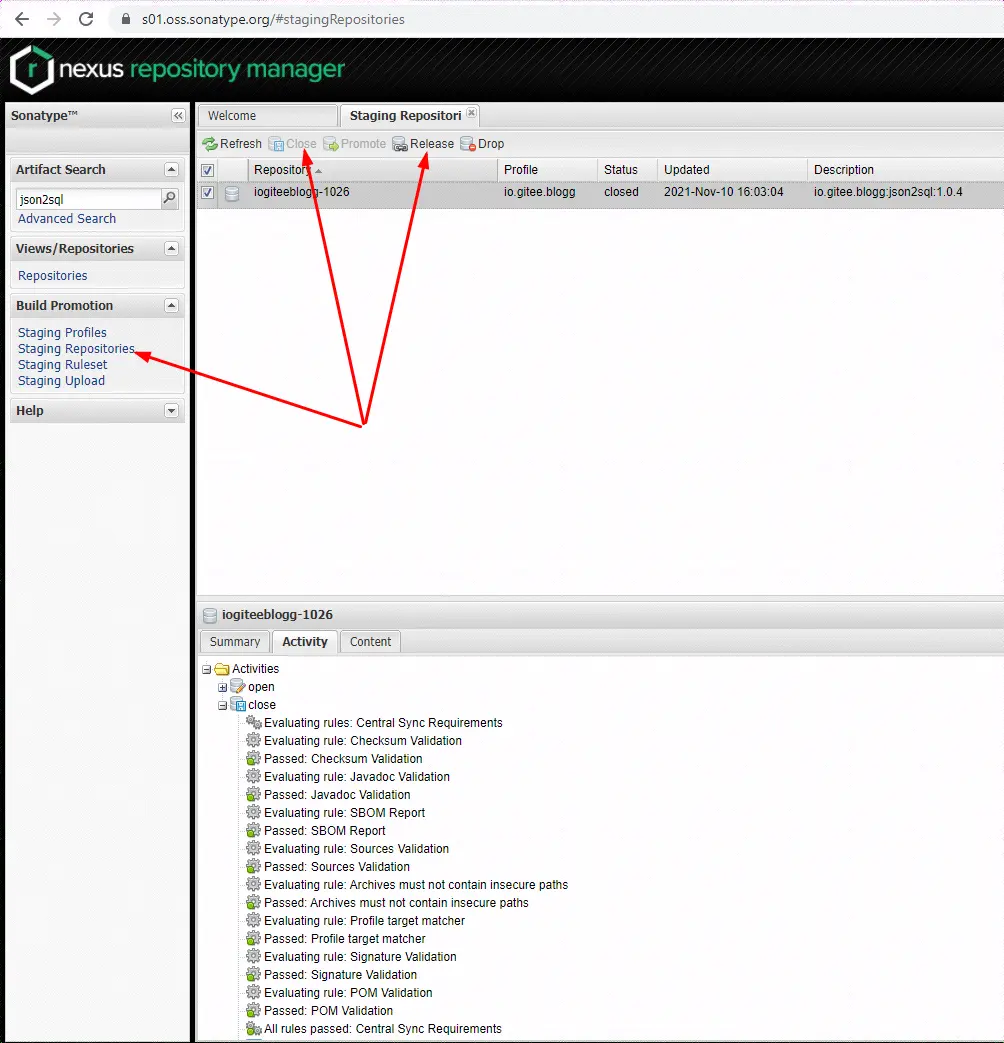Click icon beside Evaluating rules: Central Sync Requirements

(253, 722)
